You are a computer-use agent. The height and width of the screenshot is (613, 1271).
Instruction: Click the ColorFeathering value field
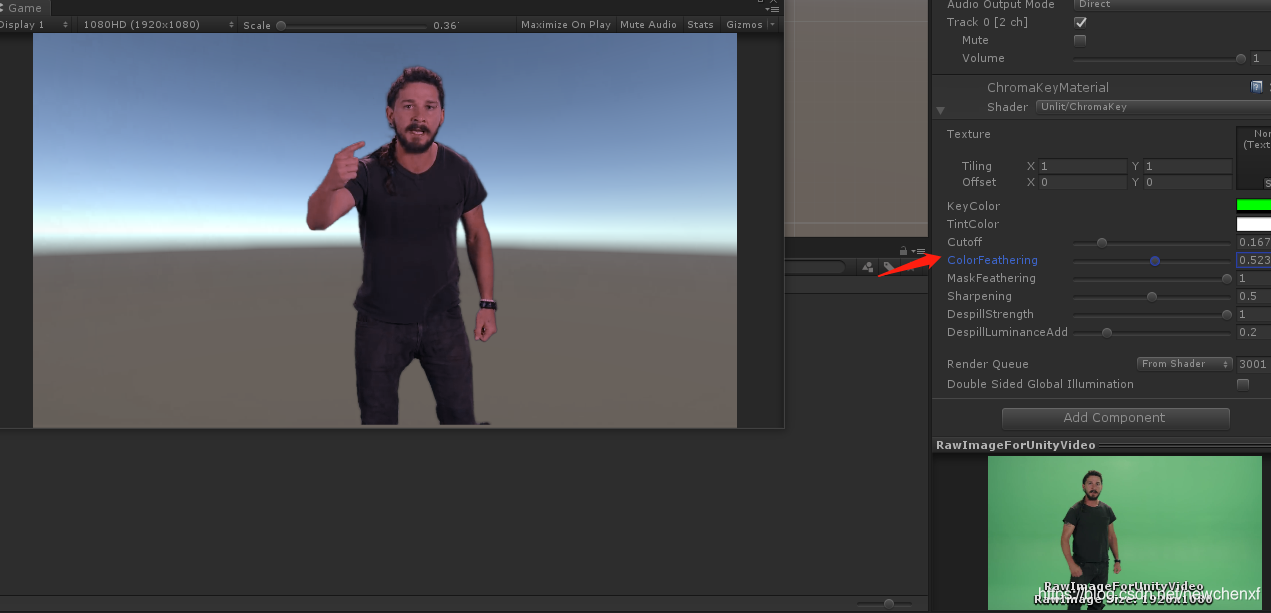click(x=1254, y=260)
